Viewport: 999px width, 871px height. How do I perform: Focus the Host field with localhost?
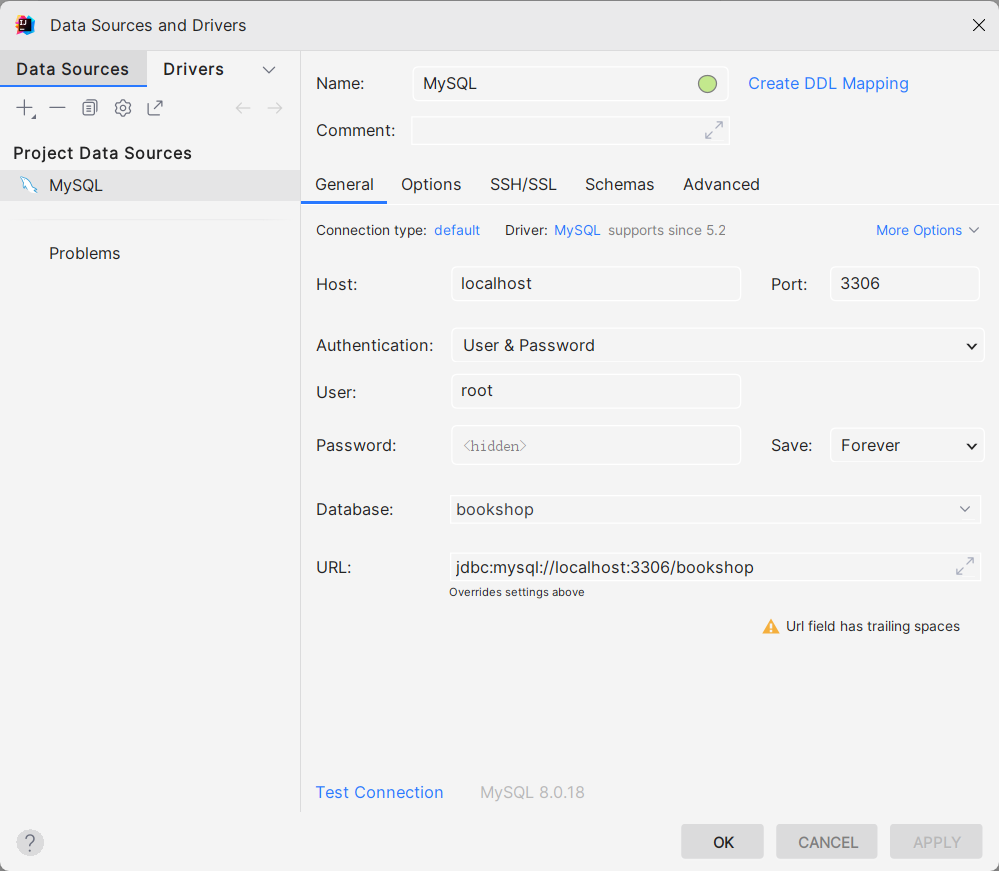[x=596, y=284]
